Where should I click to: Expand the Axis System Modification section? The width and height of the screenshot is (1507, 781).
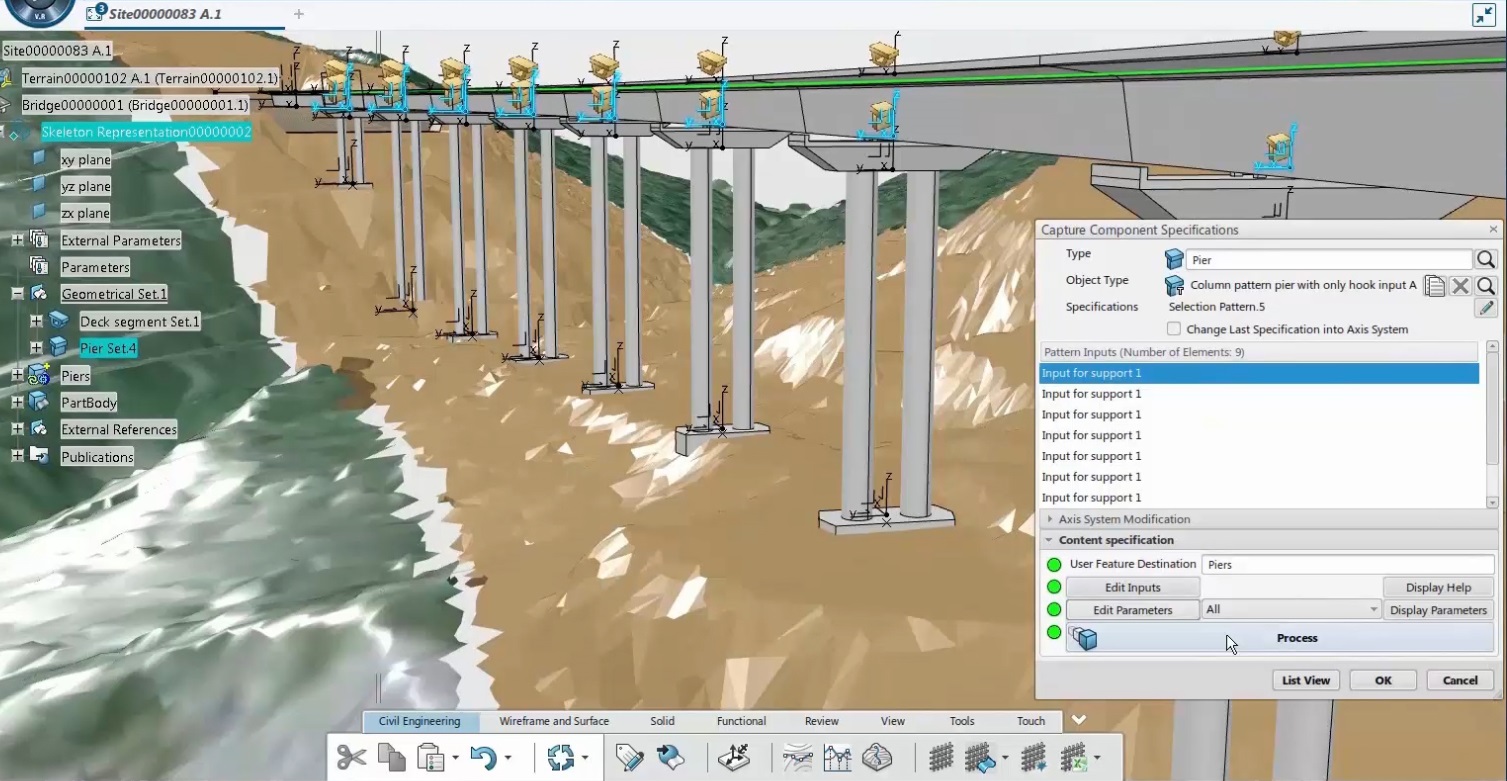pos(1050,519)
